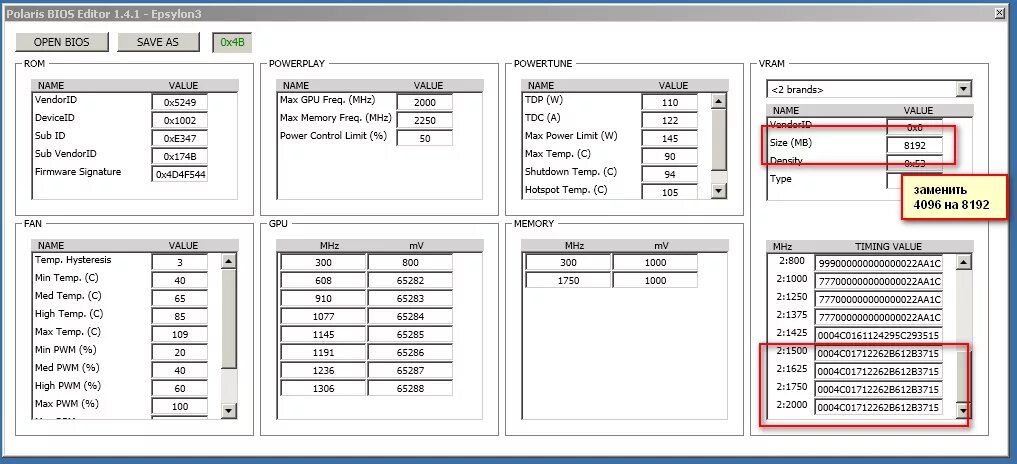
Task: Click timing list scroll down arrow
Action: [x=964, y=410]
